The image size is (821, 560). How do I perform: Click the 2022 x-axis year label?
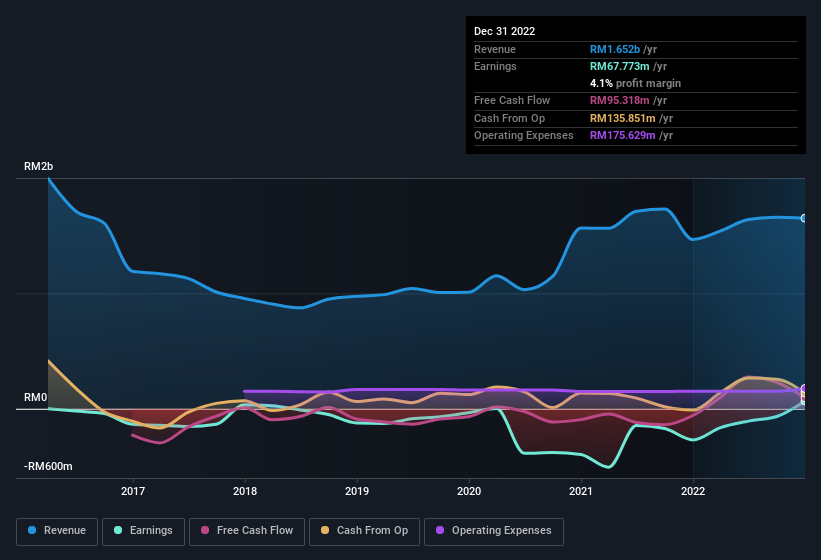pos(693,491)
